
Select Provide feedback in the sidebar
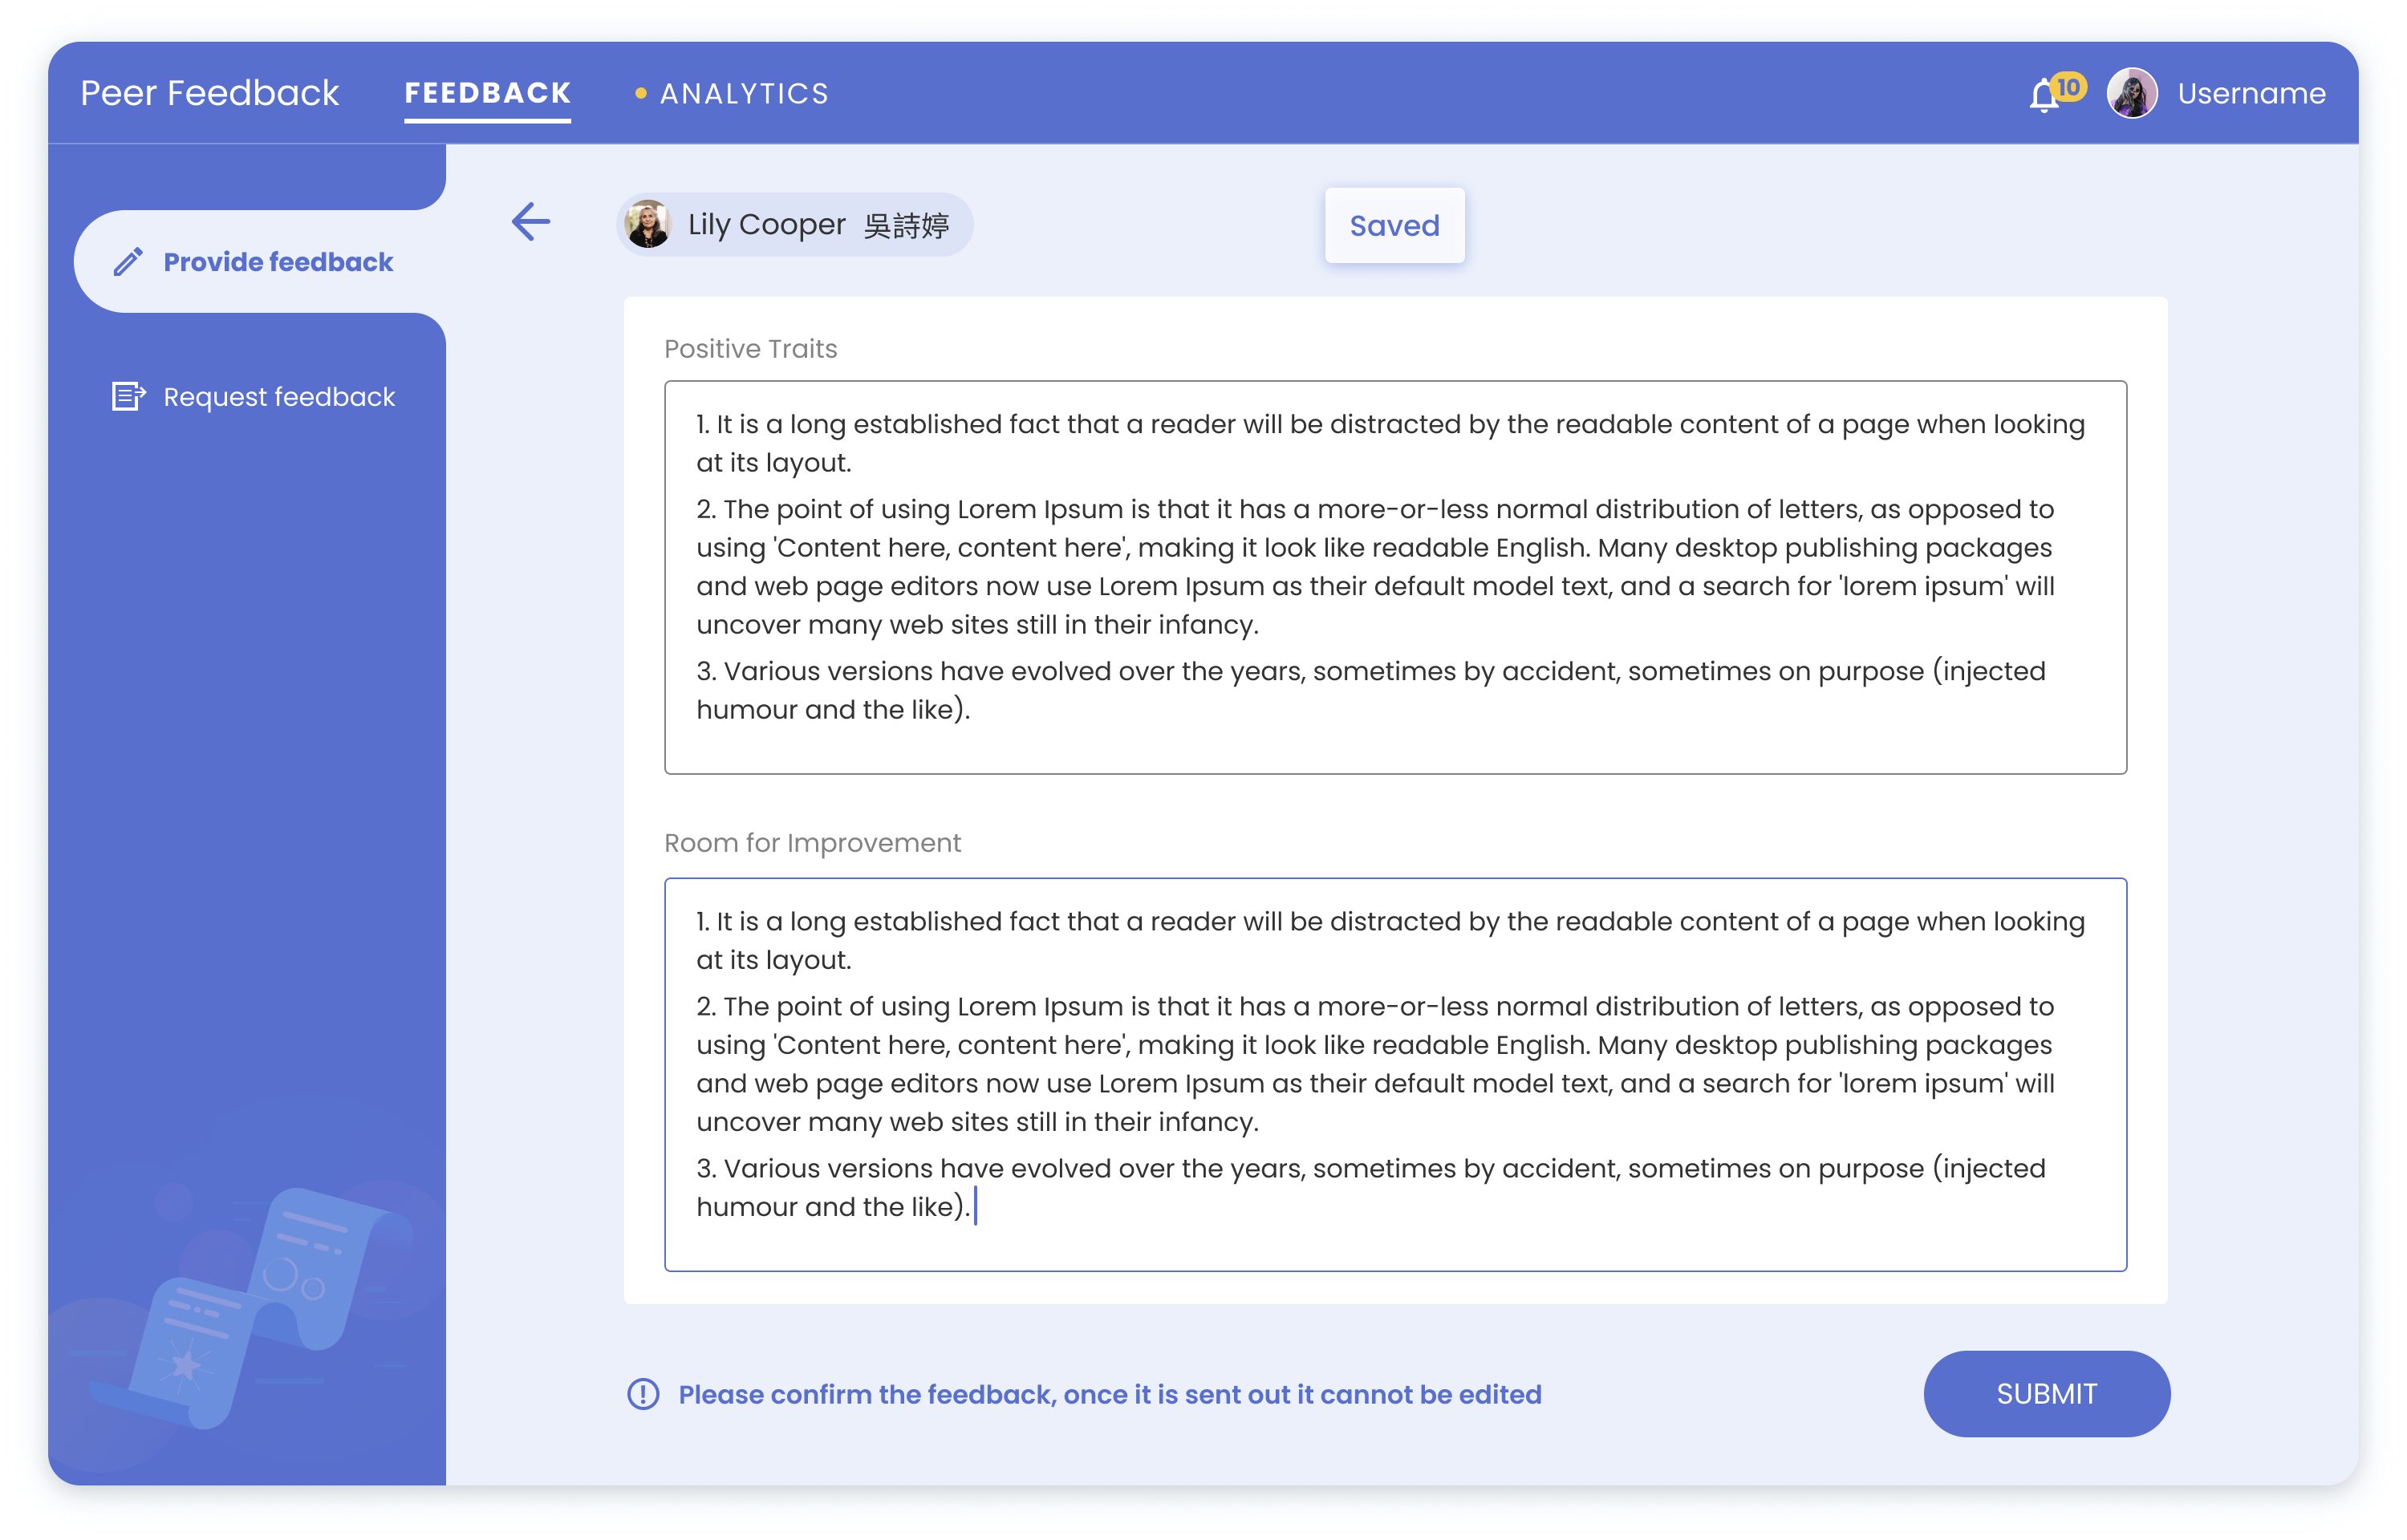pyautogui.click(x=278, y=262)
